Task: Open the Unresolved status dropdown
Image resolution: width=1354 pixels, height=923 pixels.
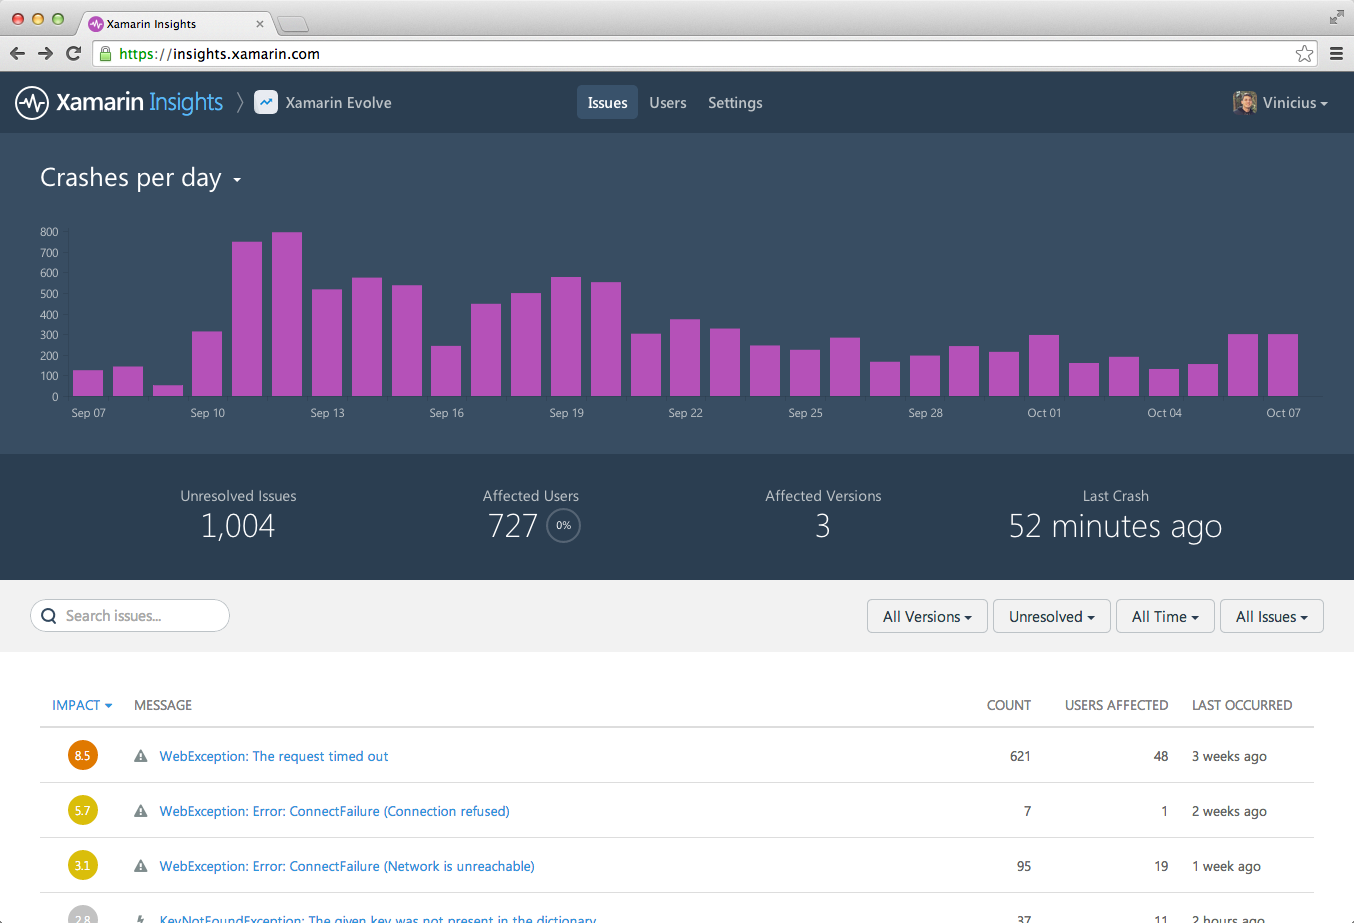Action: [1051, 616]
